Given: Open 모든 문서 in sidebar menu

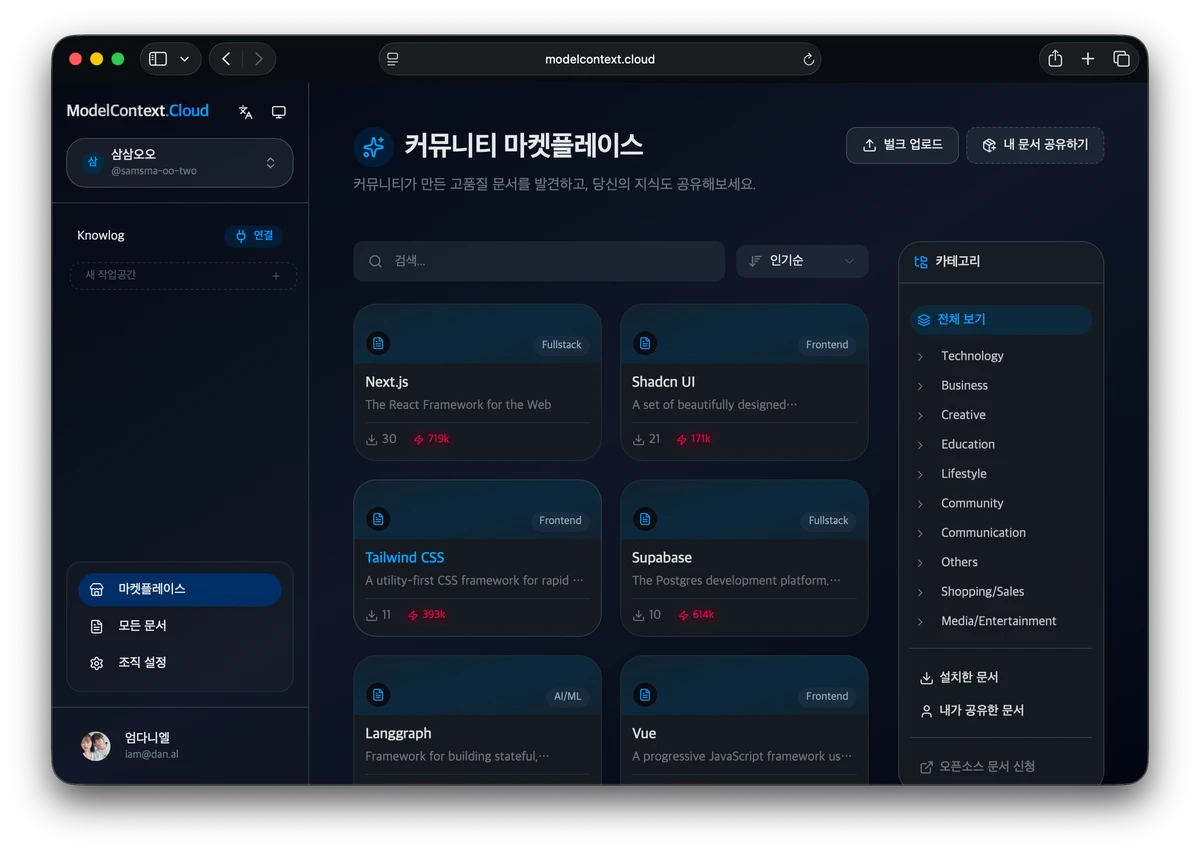Looking at the screenshot, I should coord(180,626).
